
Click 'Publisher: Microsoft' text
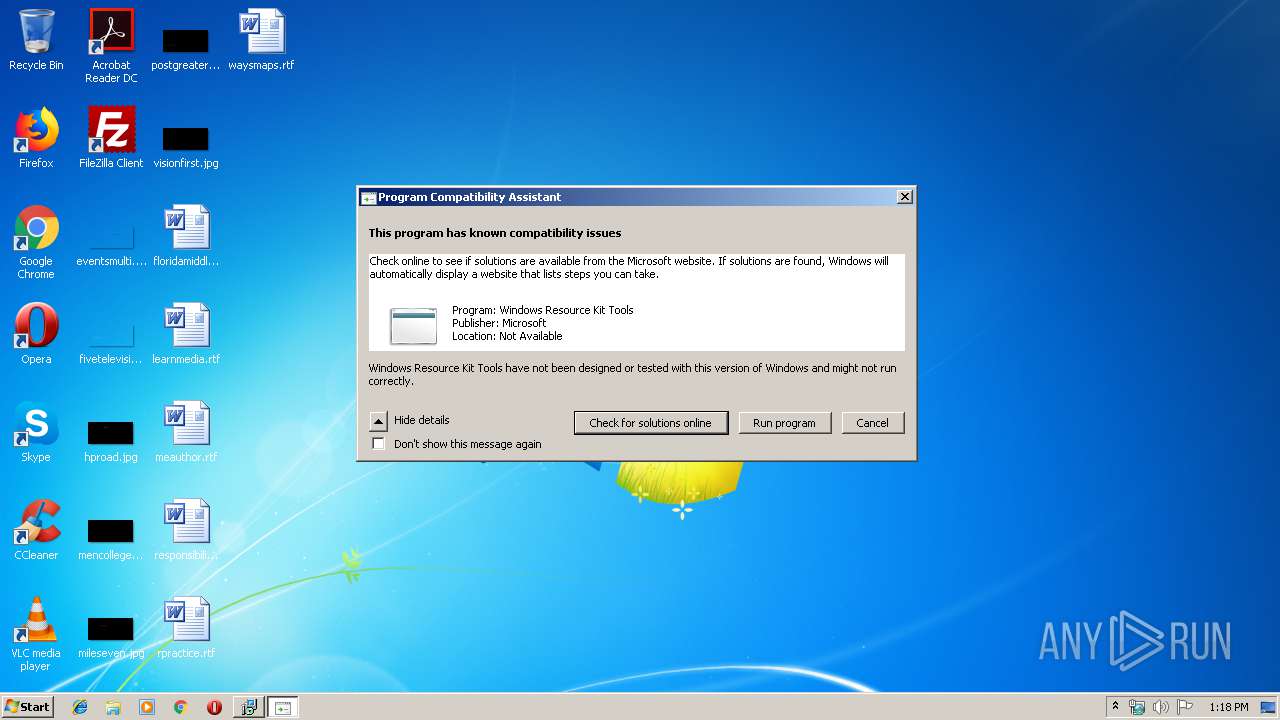click(499, 323)
